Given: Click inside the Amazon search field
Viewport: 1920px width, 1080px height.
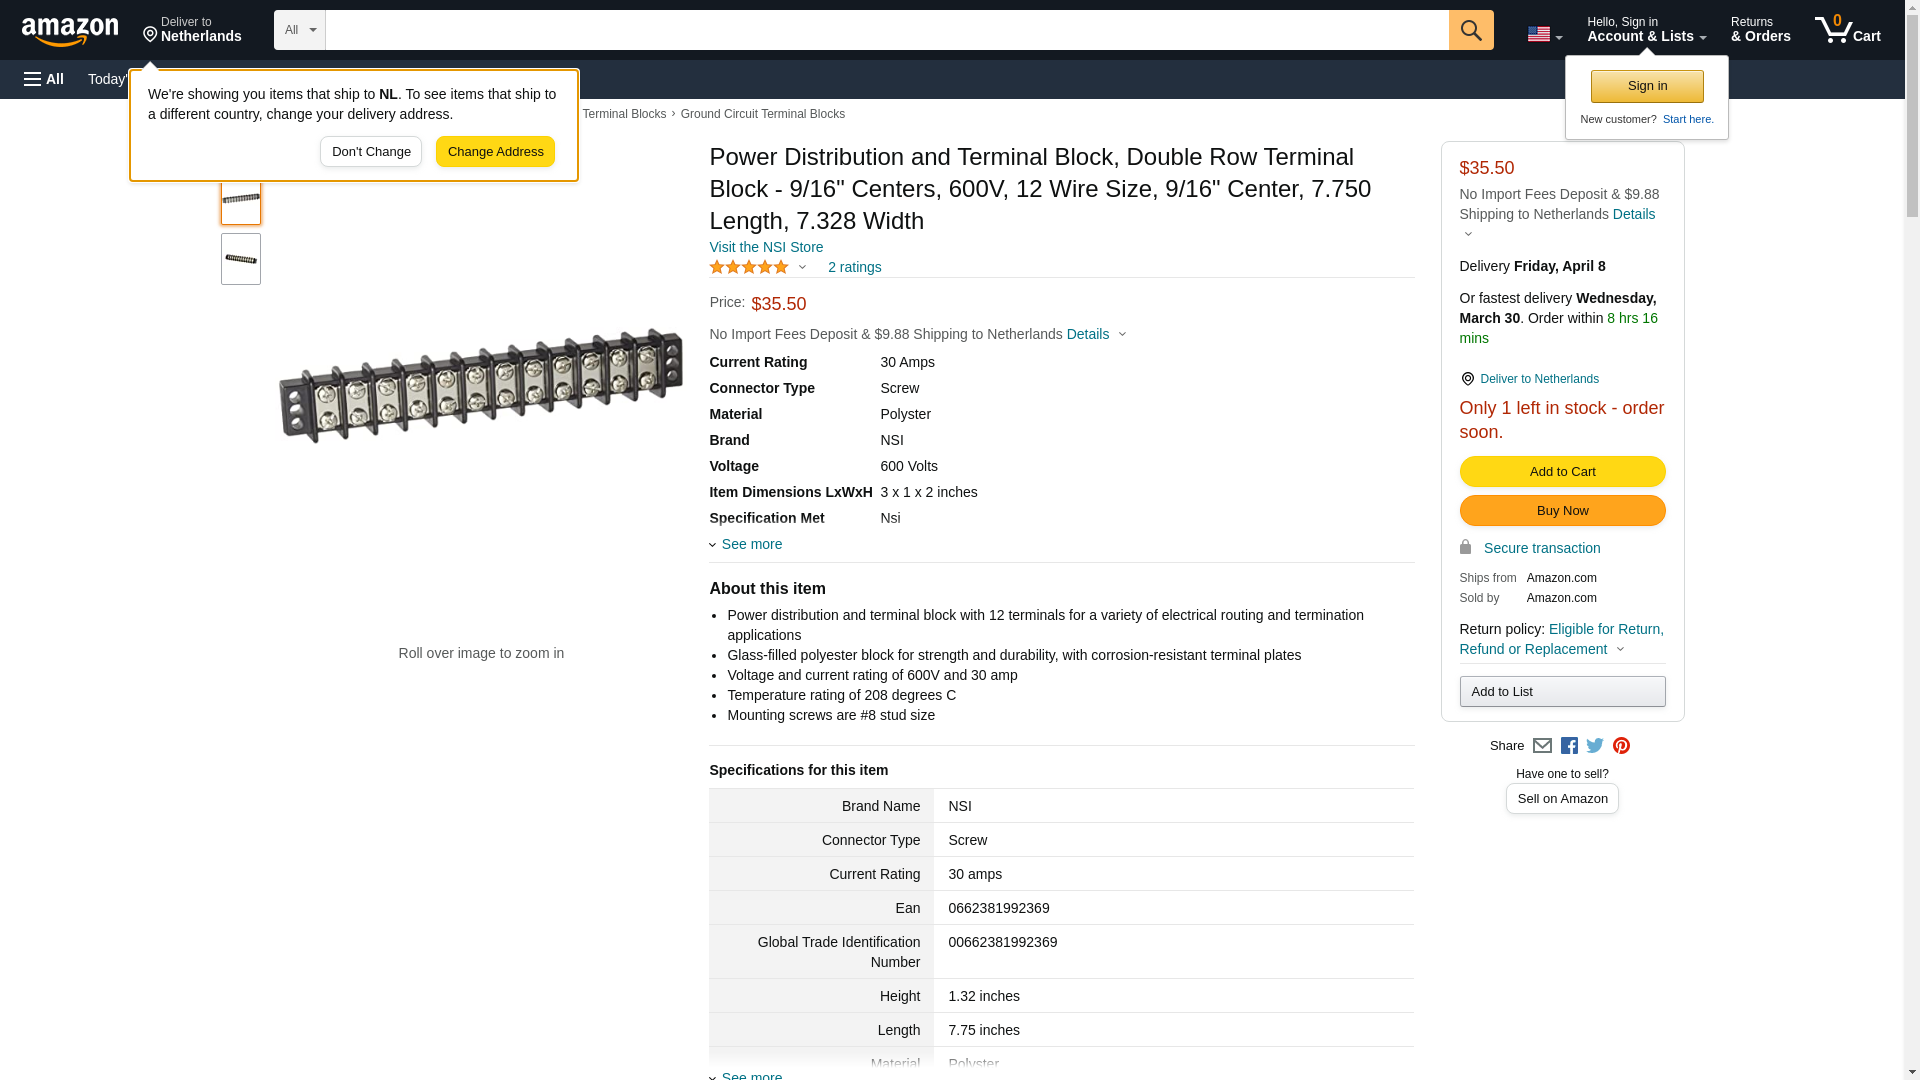Looking at the screenshot, I should [886, 30].
